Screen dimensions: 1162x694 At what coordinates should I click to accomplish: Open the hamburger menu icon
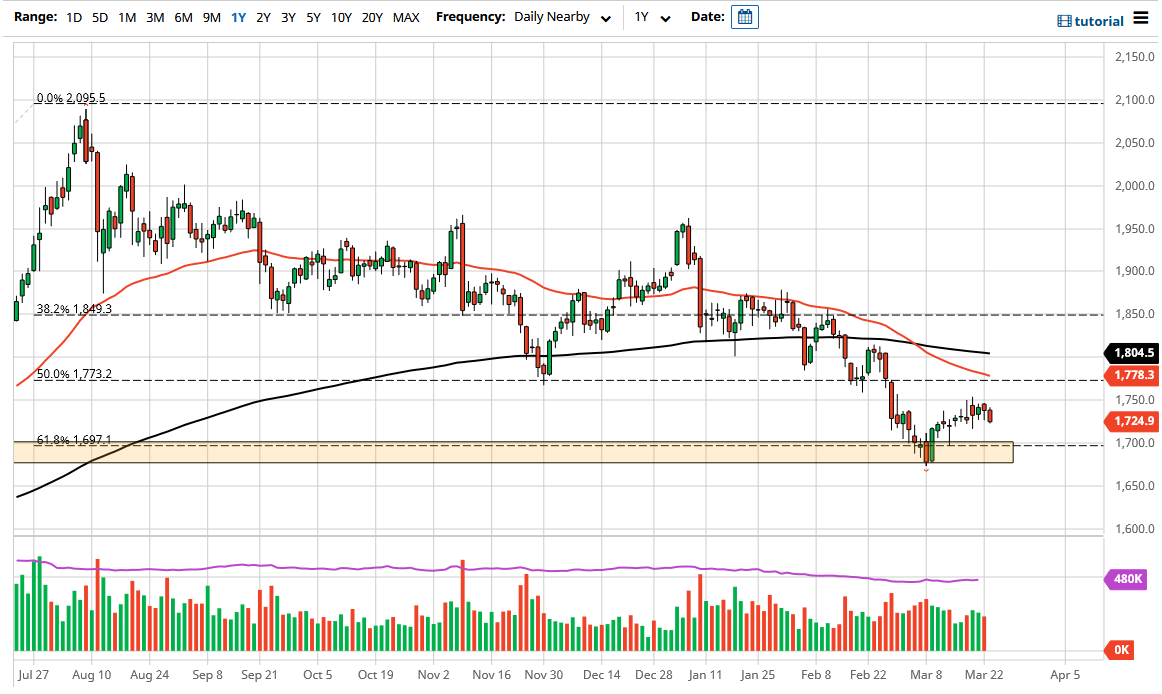coord(1141,19)
